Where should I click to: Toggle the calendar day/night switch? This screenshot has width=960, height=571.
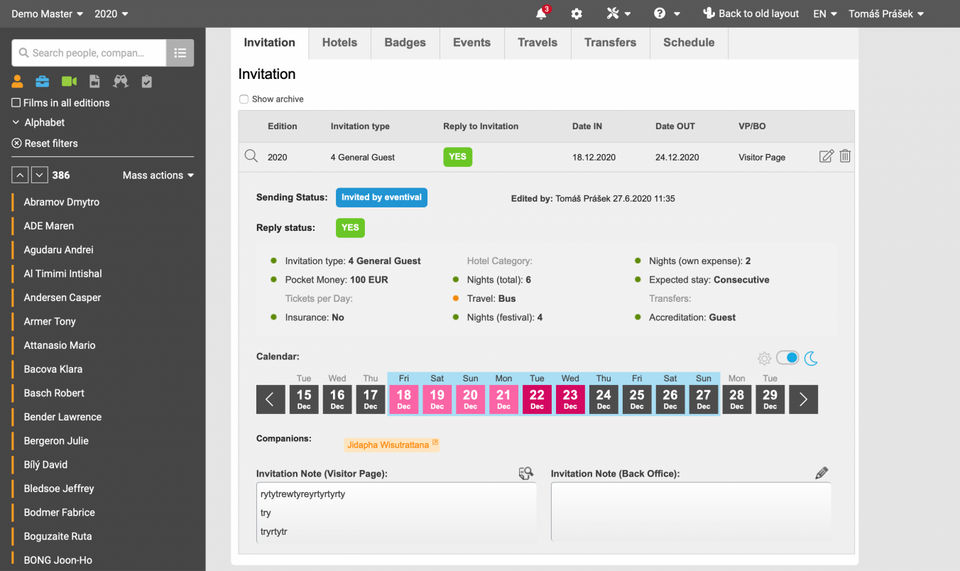tap(788, 357)
